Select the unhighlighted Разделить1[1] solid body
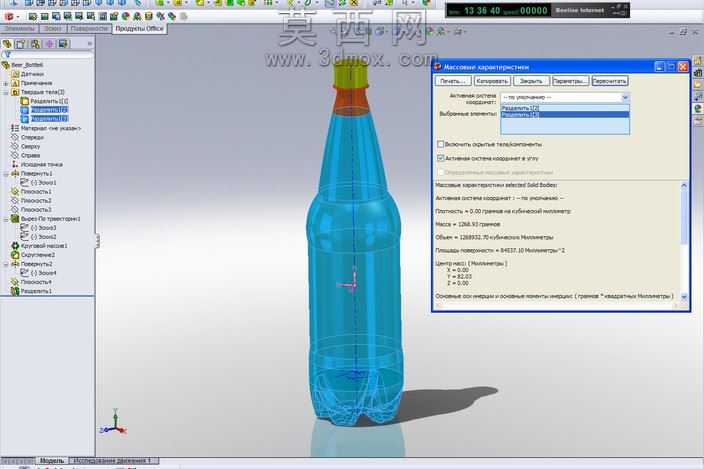Viewport: 704px width, 469px height. click(44, 101)
